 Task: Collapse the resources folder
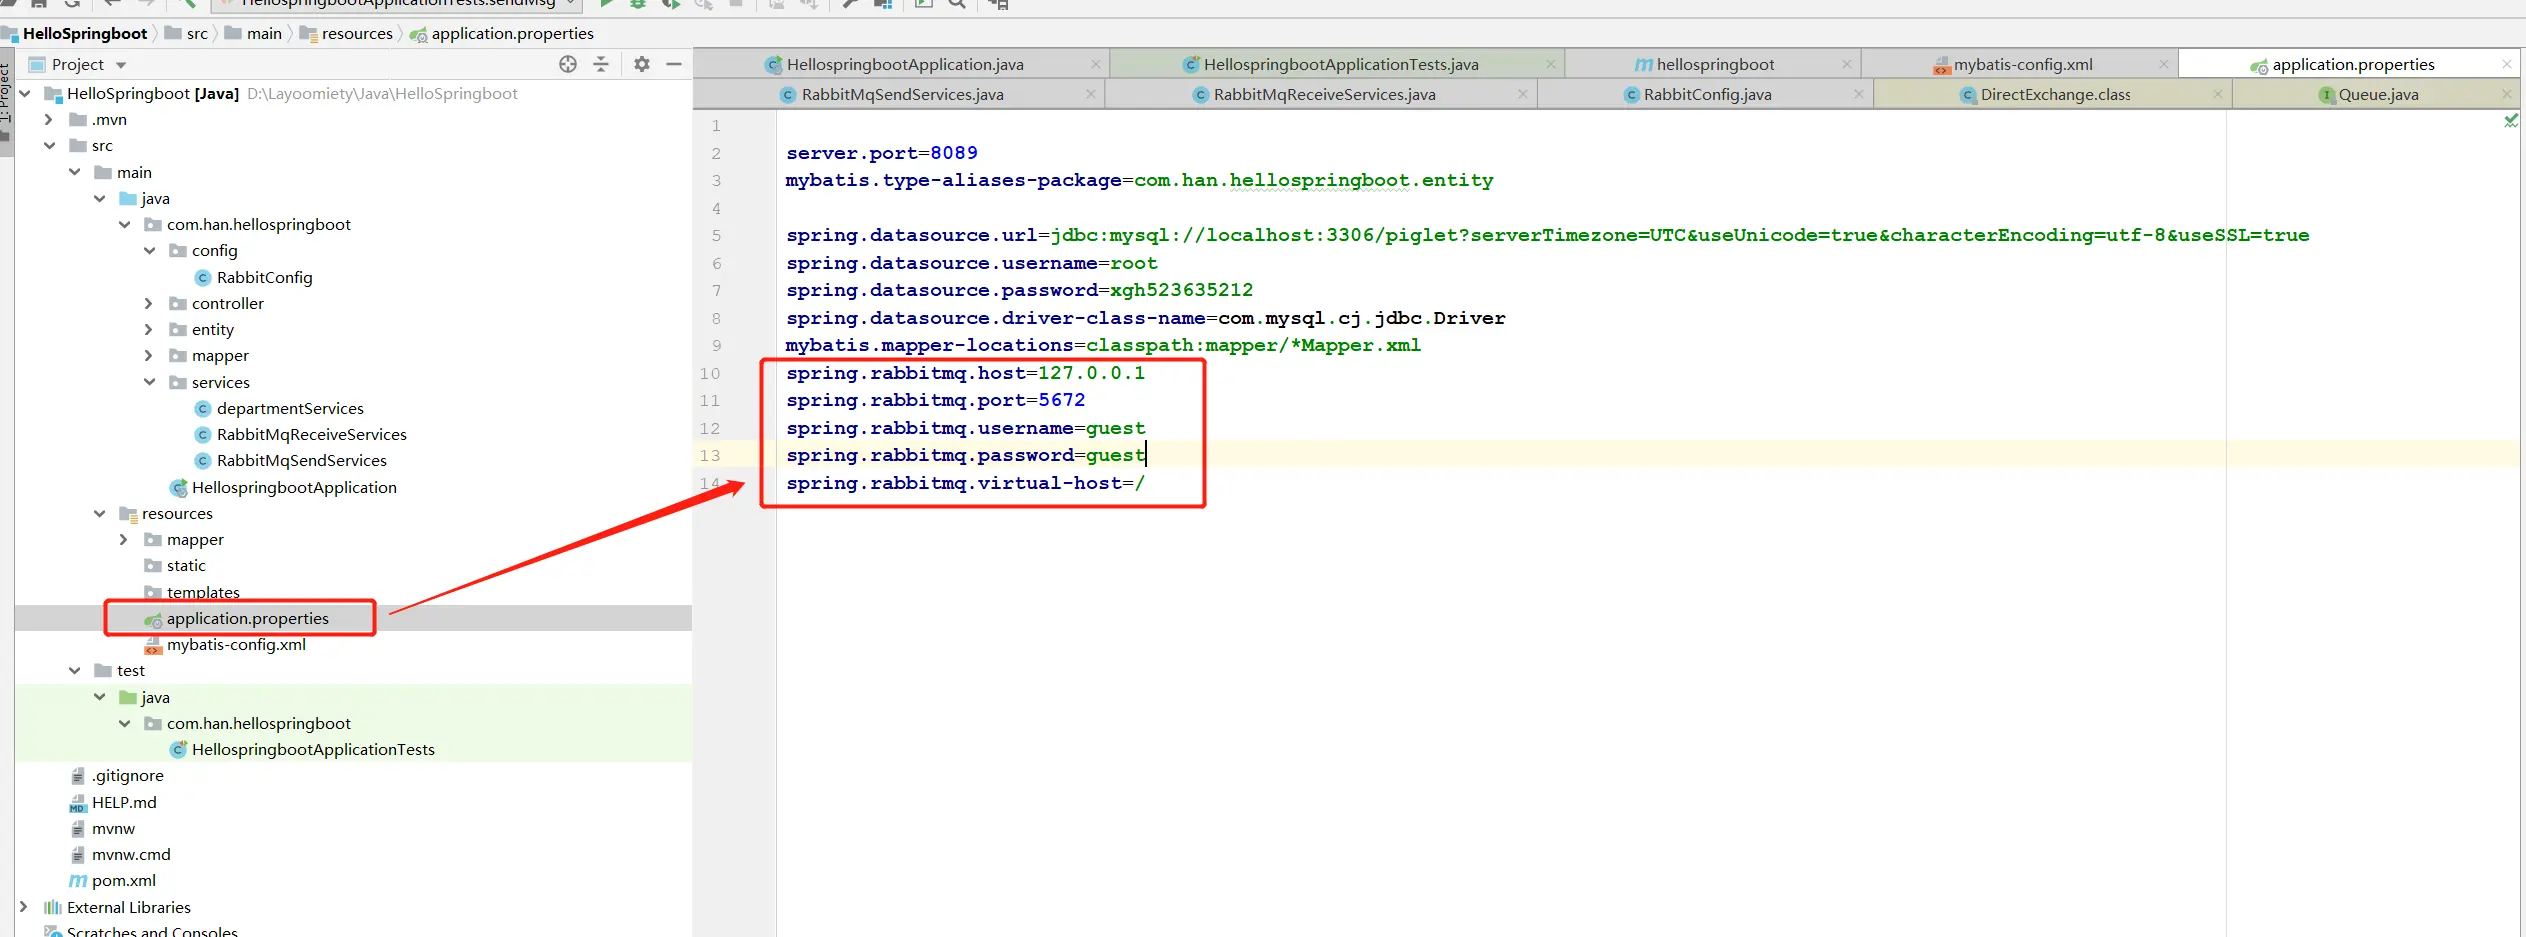(99, 513)
